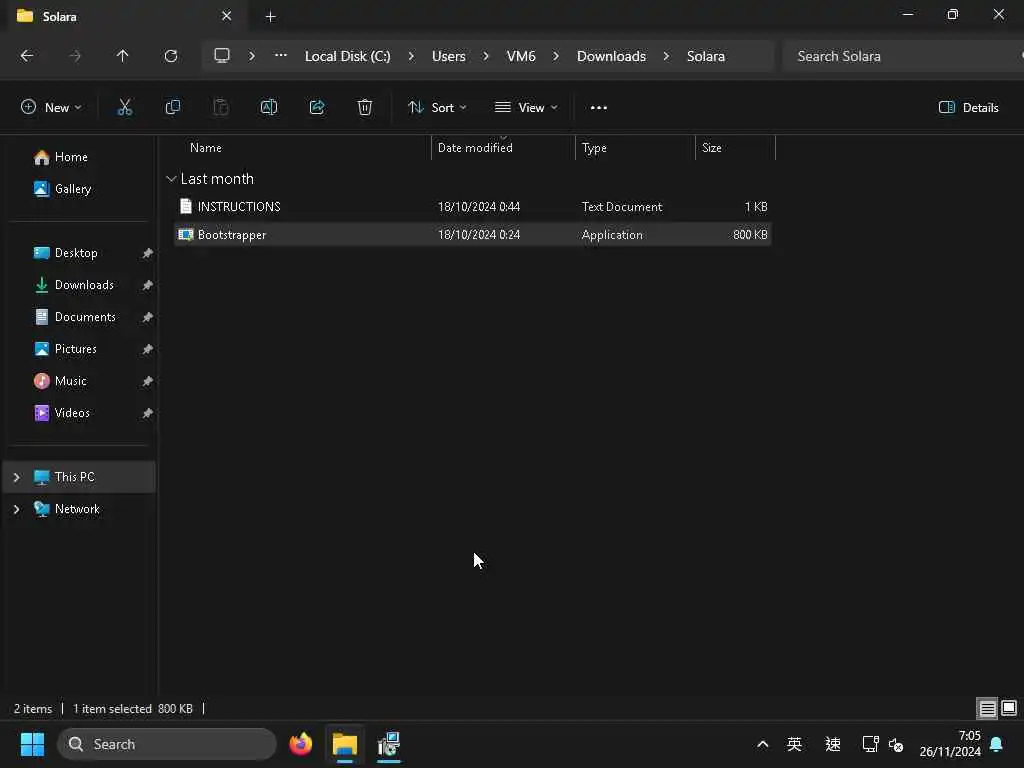
Task: Open the View dropdown
Action: click(x=526, y=108)
